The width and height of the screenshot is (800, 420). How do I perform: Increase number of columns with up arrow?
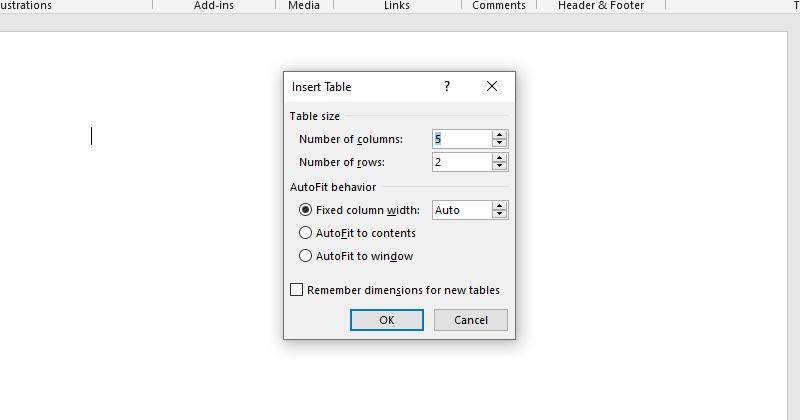pyautogui.click(x=499, y=135)
